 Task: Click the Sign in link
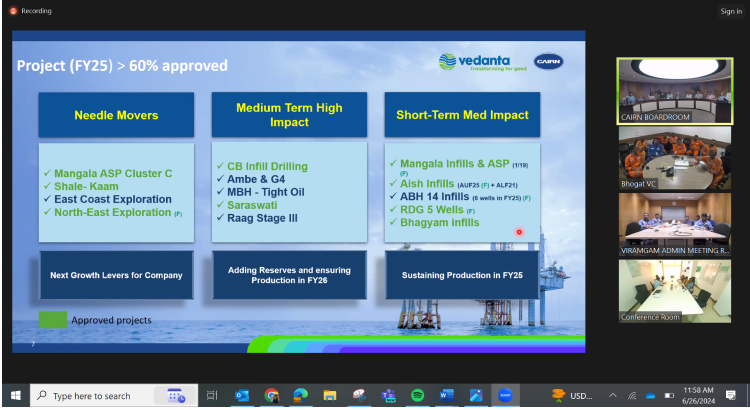(730, 11)
